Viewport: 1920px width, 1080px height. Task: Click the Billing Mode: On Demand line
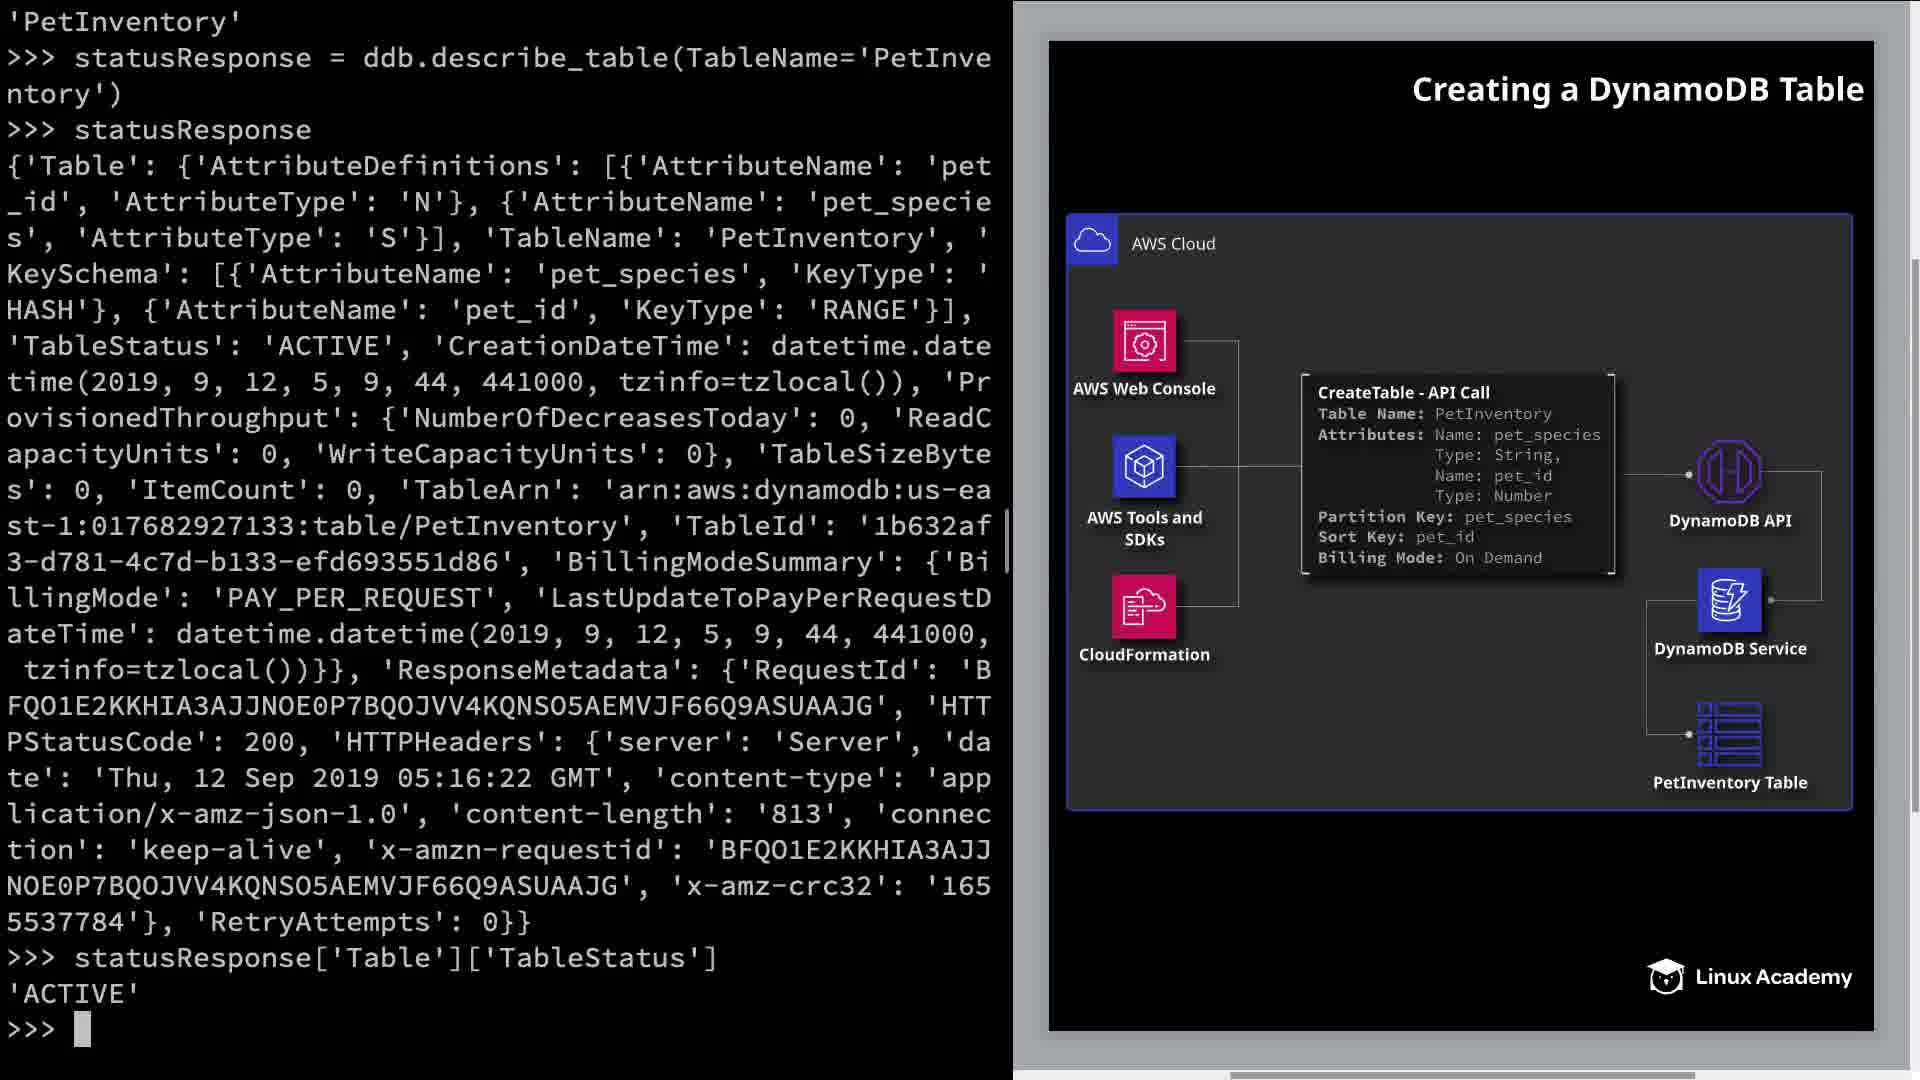coord(1429,558)
